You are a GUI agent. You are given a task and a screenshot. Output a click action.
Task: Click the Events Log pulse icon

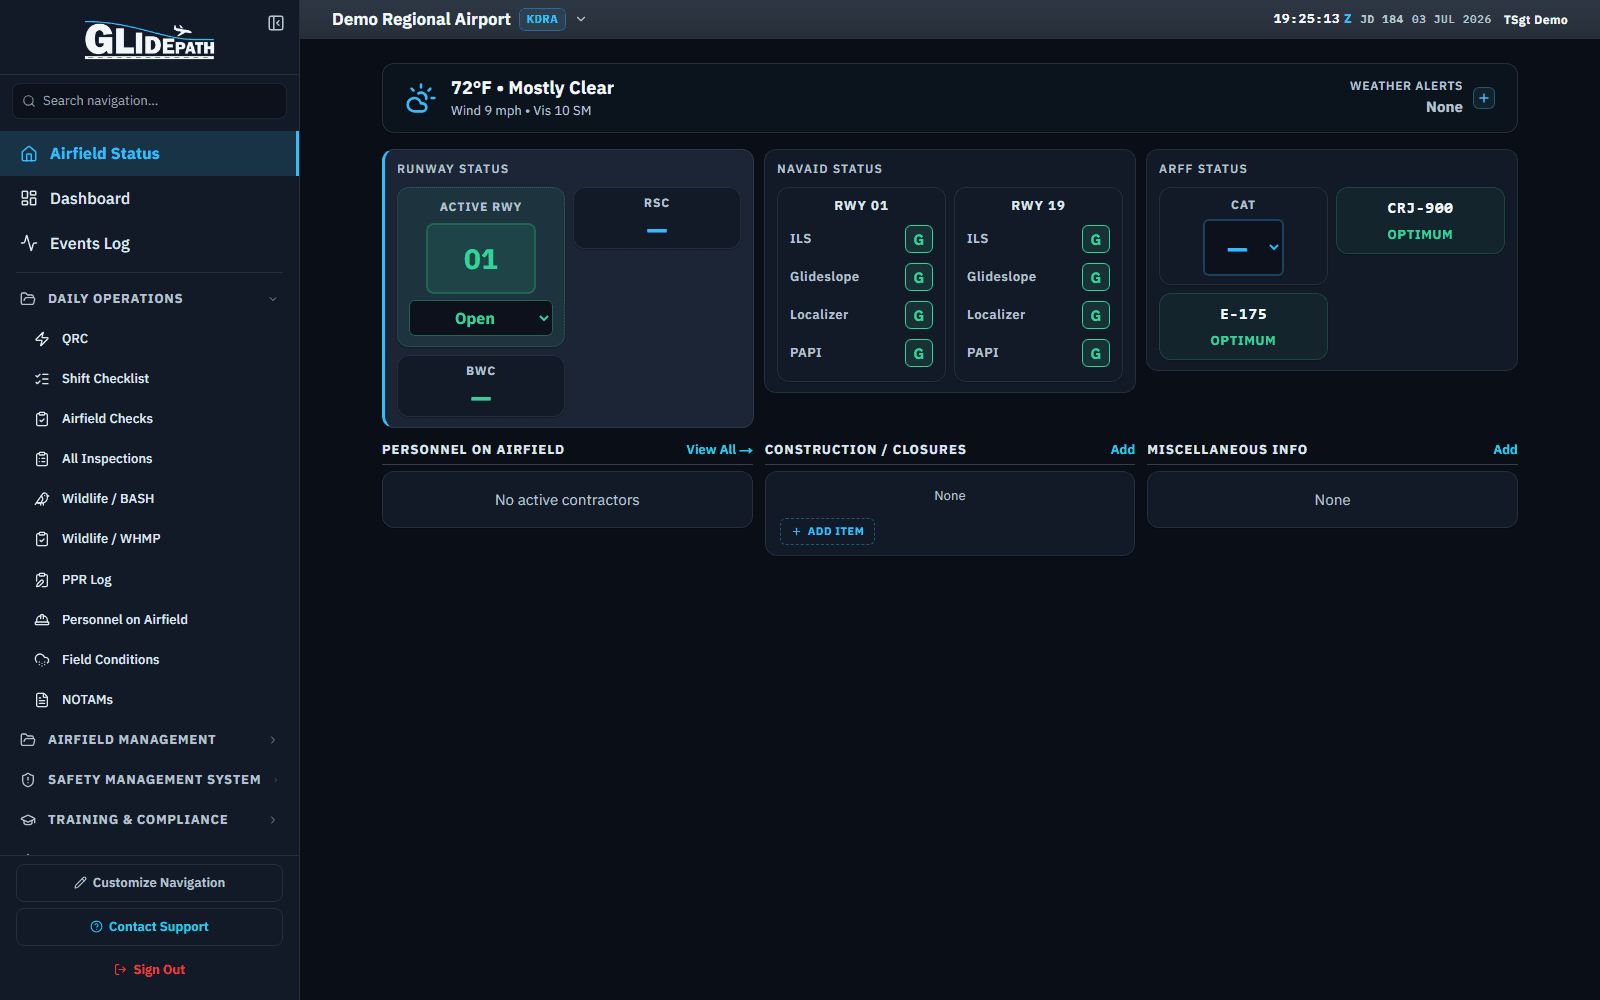[x=29, y=243]
